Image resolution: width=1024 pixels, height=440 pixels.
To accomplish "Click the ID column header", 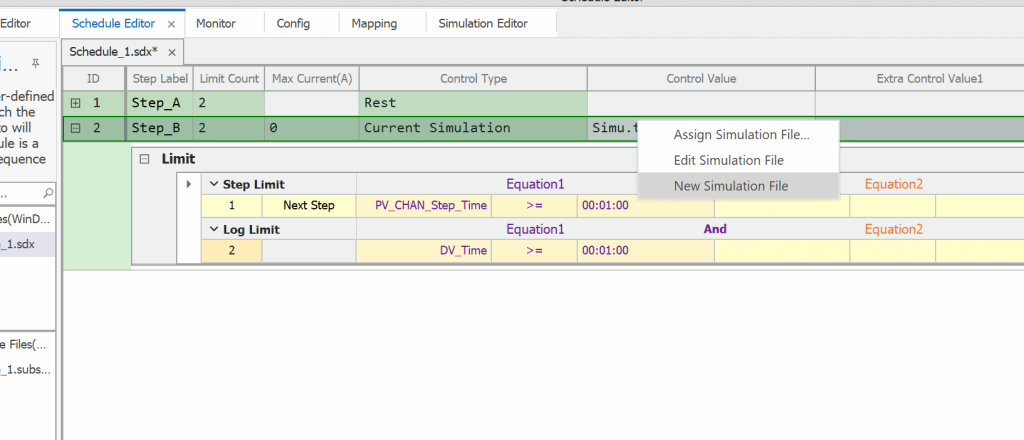I will [93, 78].
